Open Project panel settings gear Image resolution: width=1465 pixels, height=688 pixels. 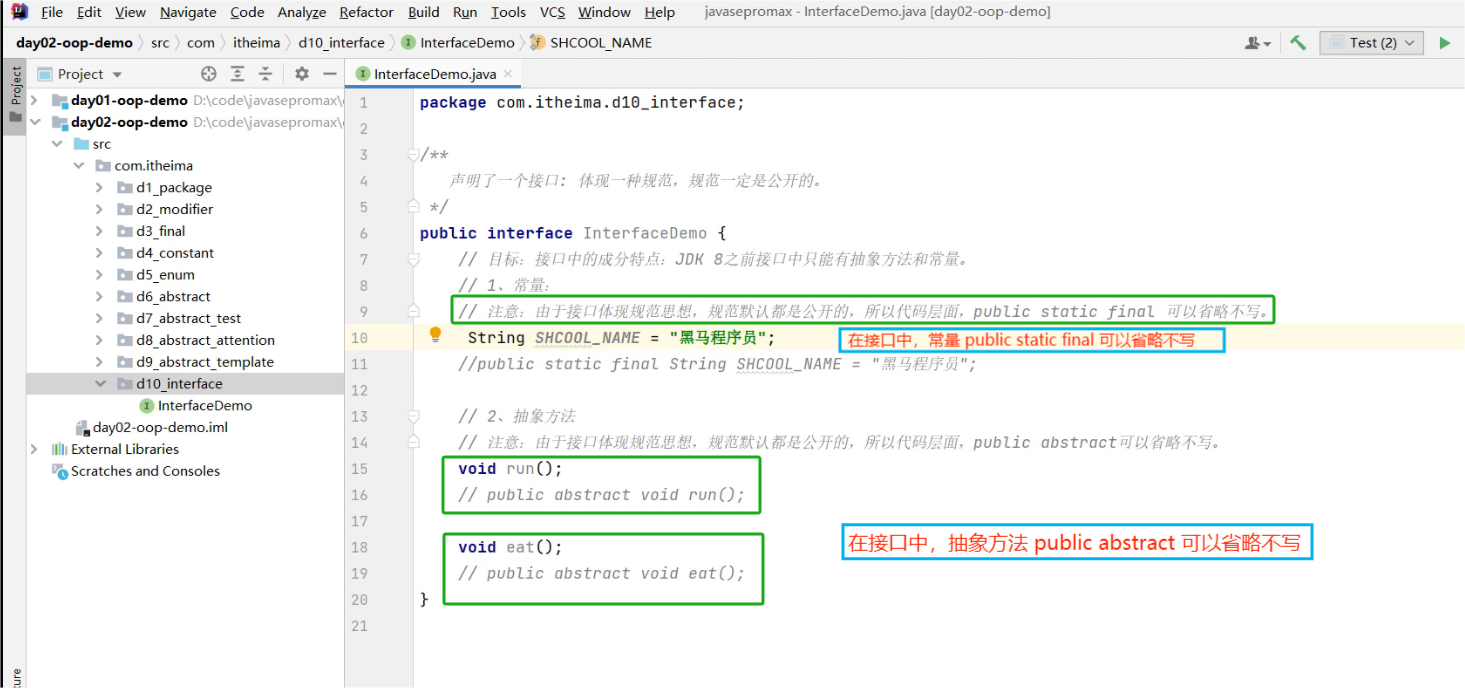tap(302, 74)
